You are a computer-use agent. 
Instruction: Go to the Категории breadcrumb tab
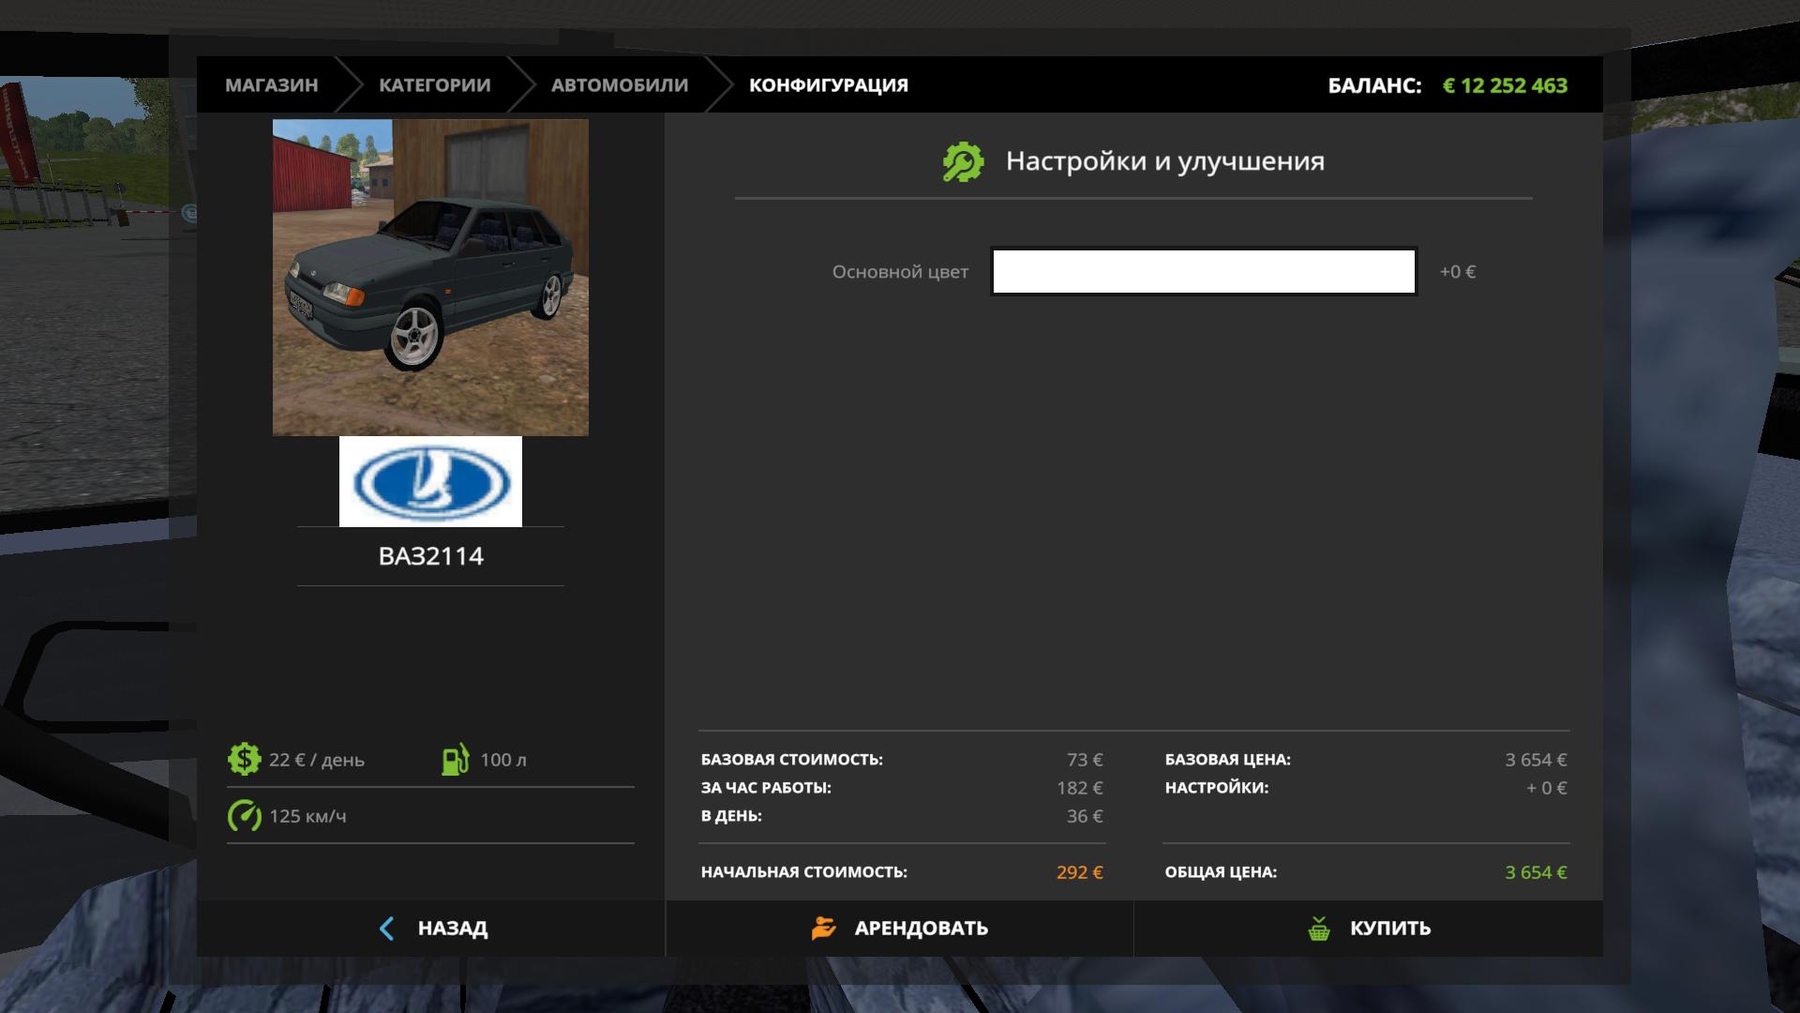coord(434,85)
